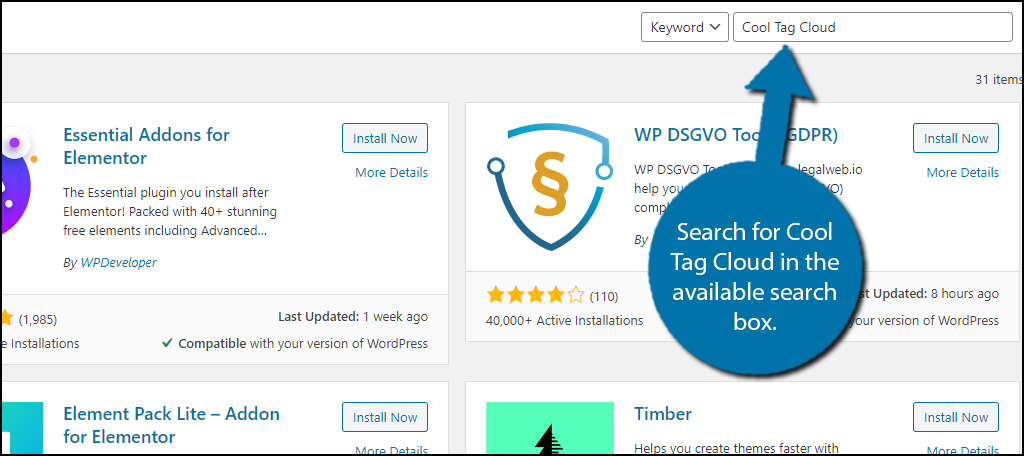1024x456 pixels.
Task: Open the Essential Addons for Elementor title link
Action: pos(146,146)
